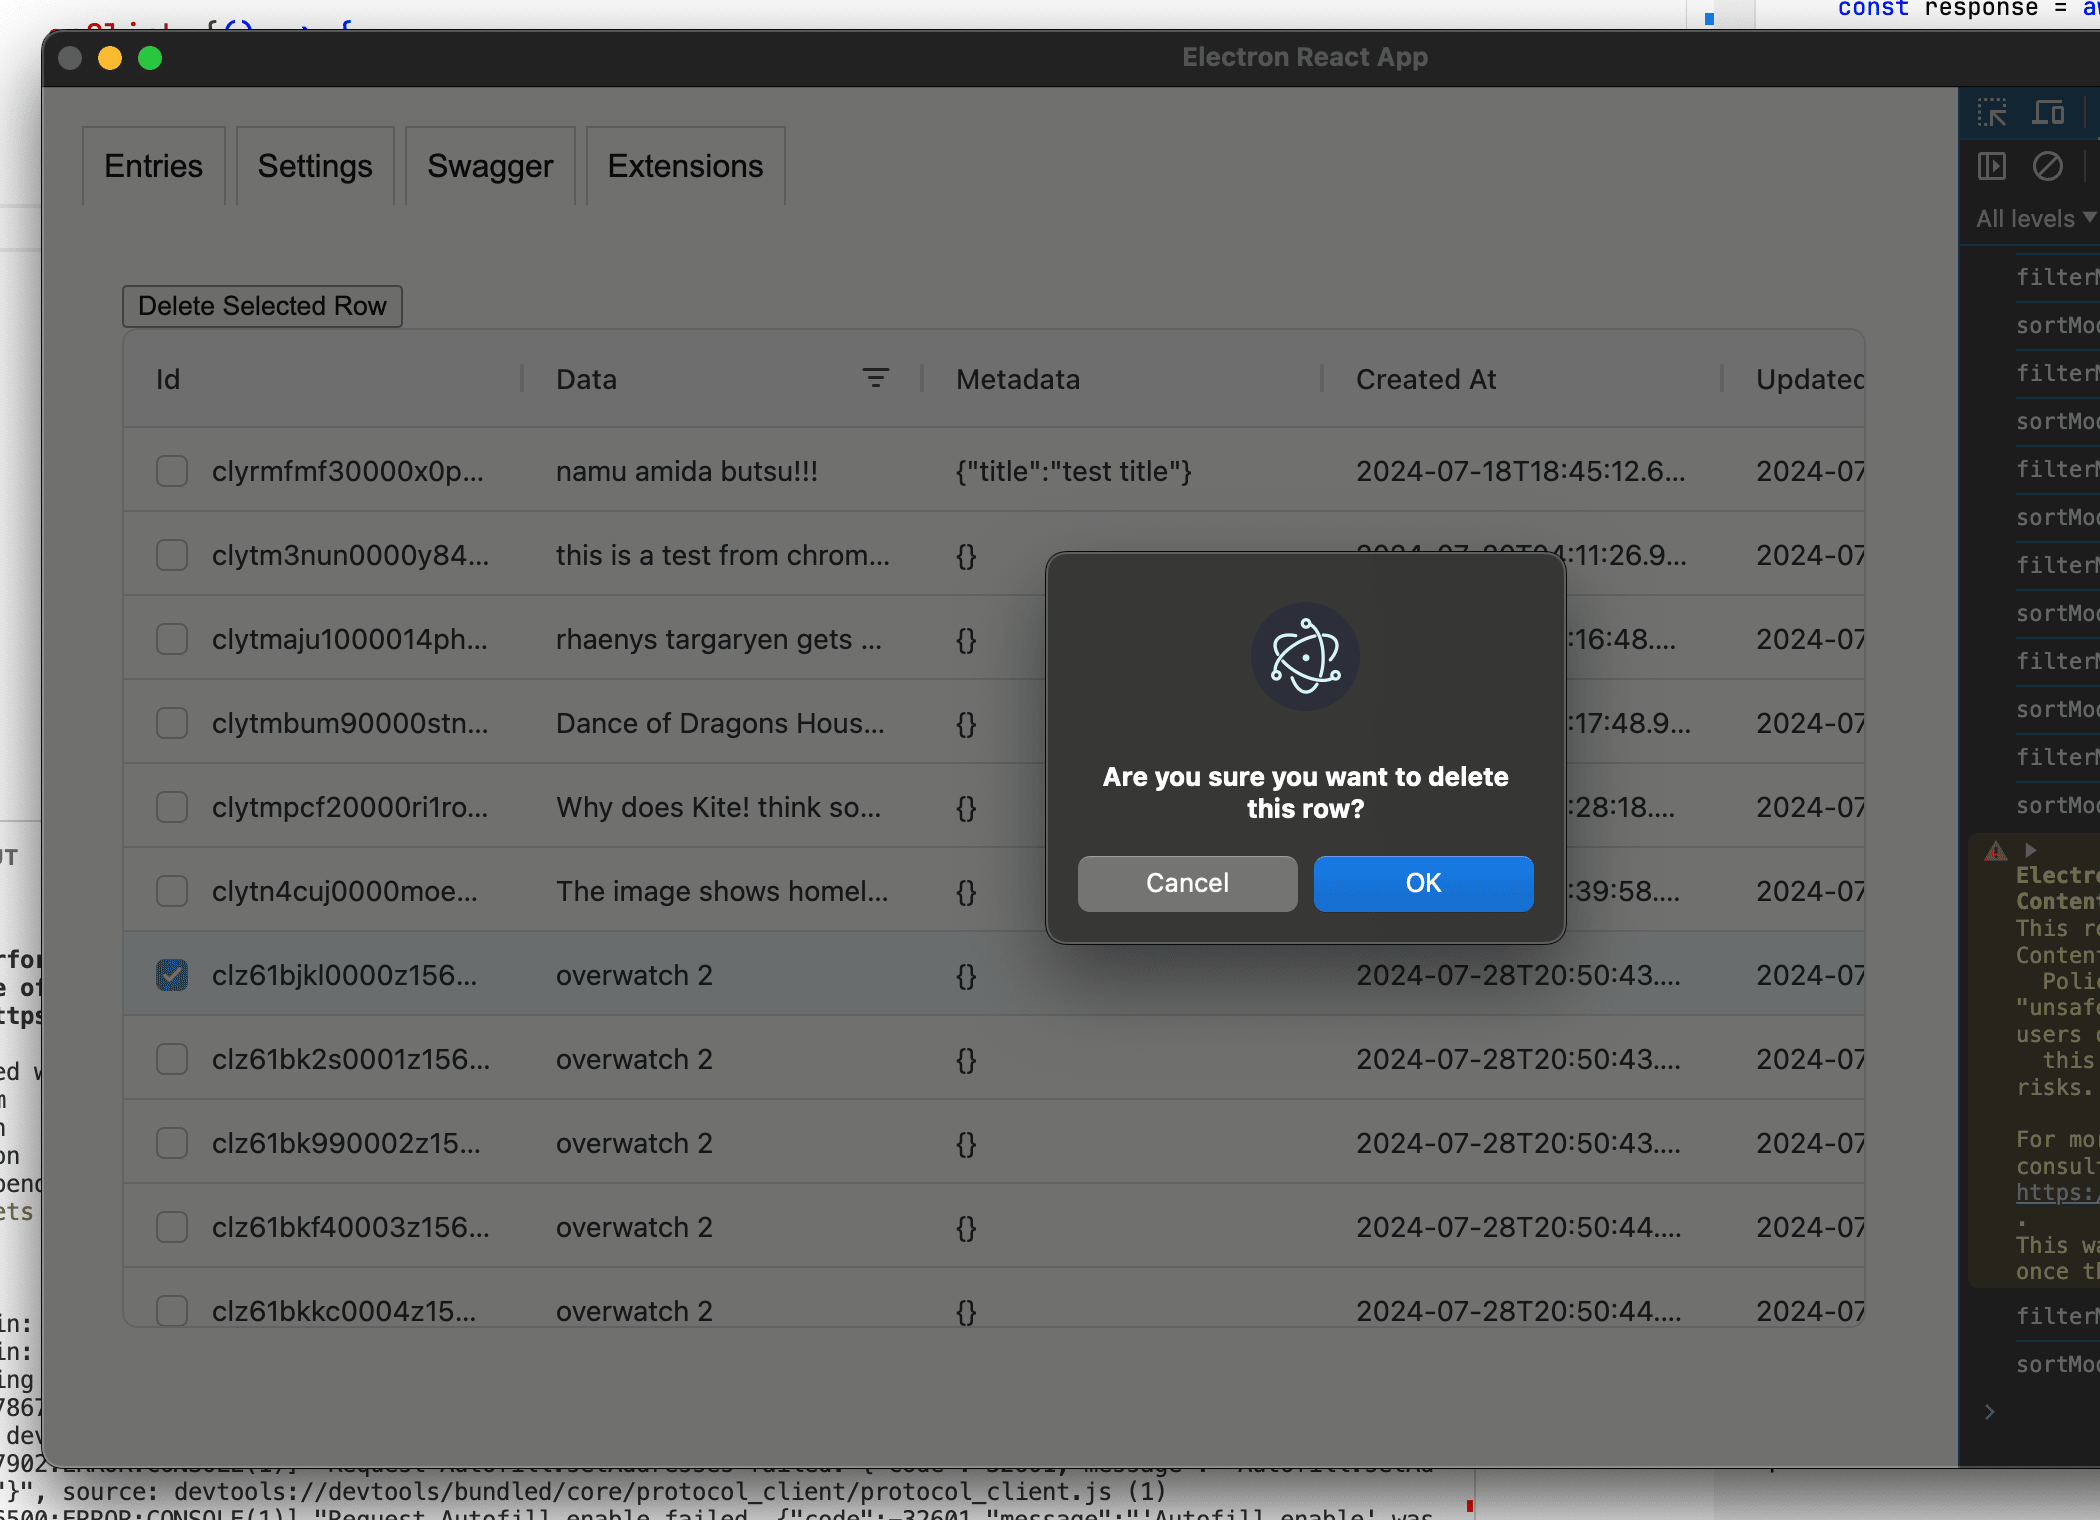Screen dimensions: 2100x1520
Task: Show the console sidebar panel icon
Action: [x=1991, y=166]
